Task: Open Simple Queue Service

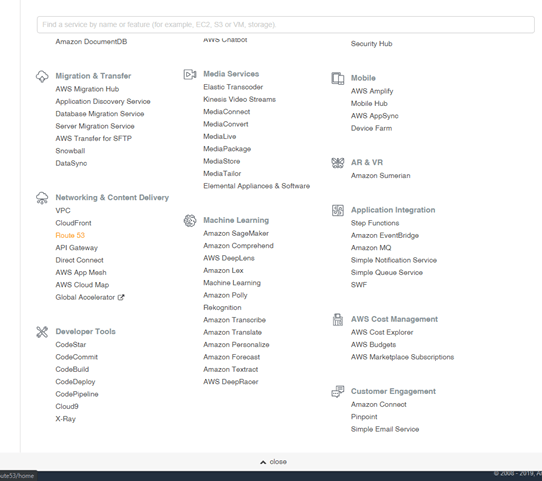Action: click(x=386, y=273)
